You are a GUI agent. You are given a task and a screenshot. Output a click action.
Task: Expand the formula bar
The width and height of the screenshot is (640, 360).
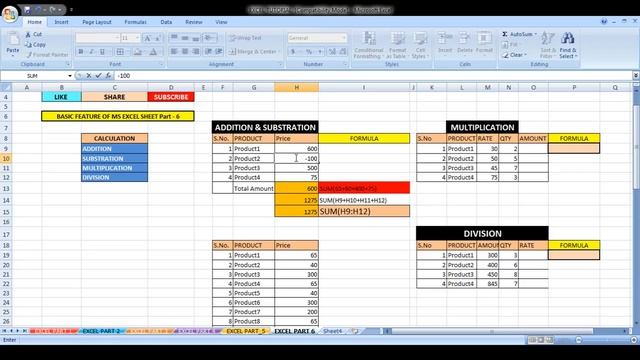(x=636, y=76)
